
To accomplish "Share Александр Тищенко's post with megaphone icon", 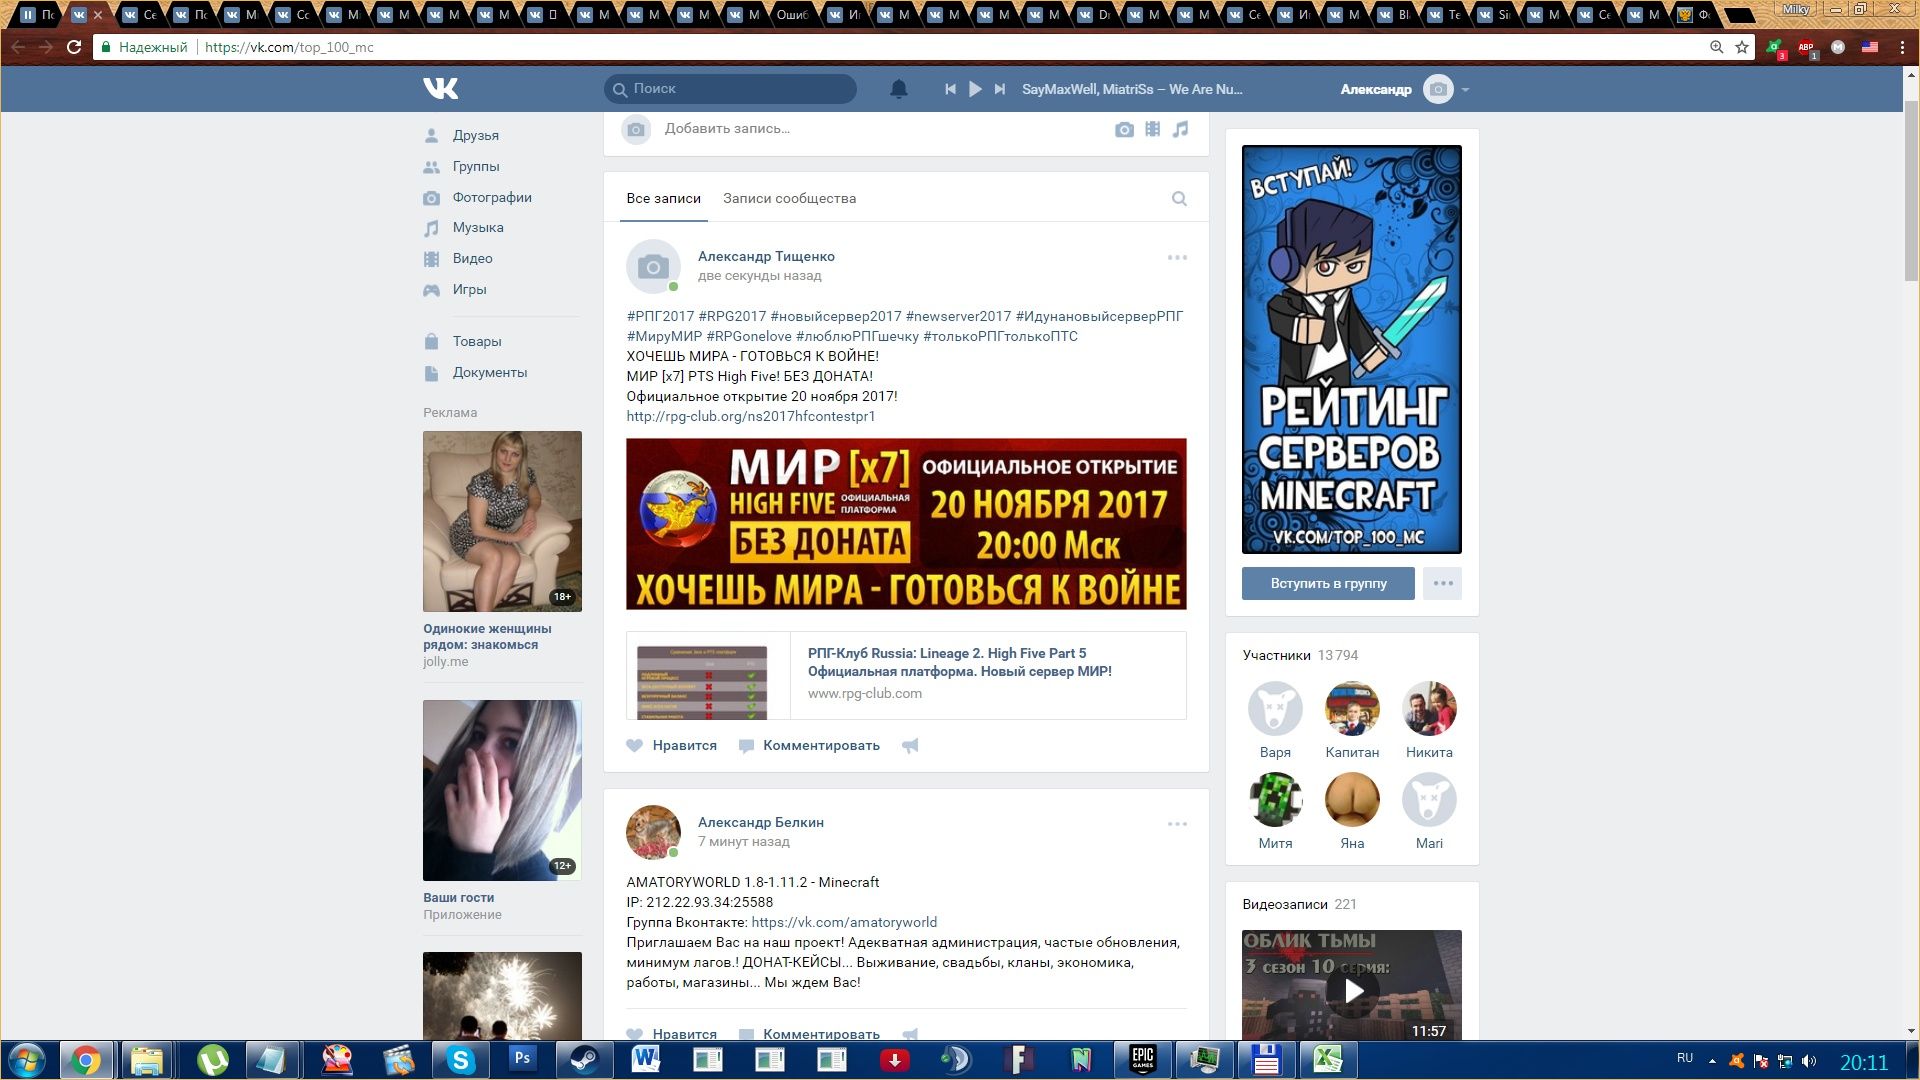I will [910, 746].
